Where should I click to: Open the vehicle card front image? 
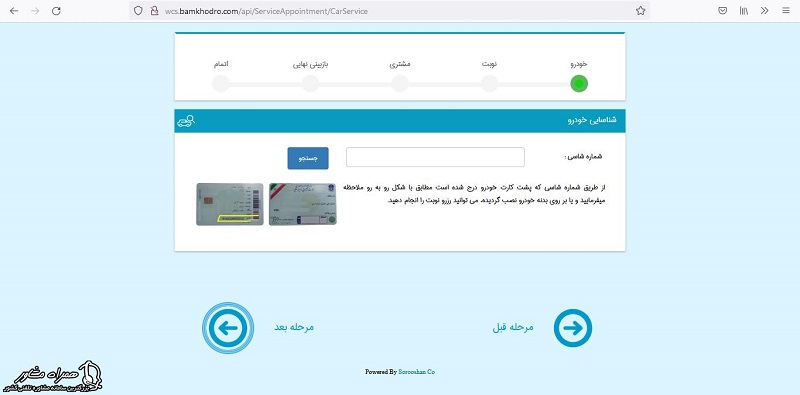303,204
